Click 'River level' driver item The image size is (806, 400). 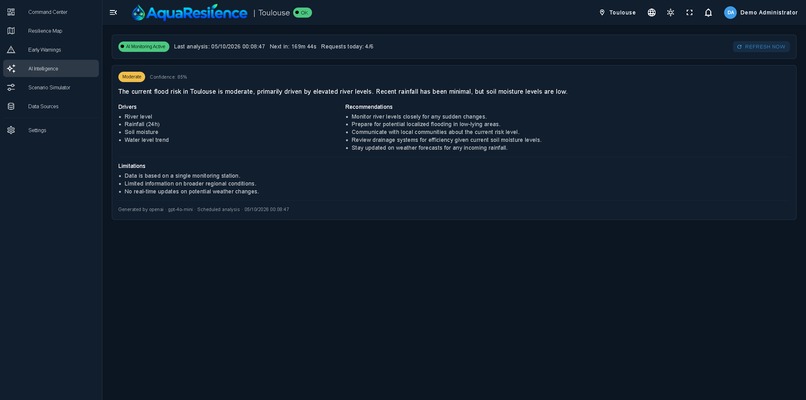pos(138,117)
